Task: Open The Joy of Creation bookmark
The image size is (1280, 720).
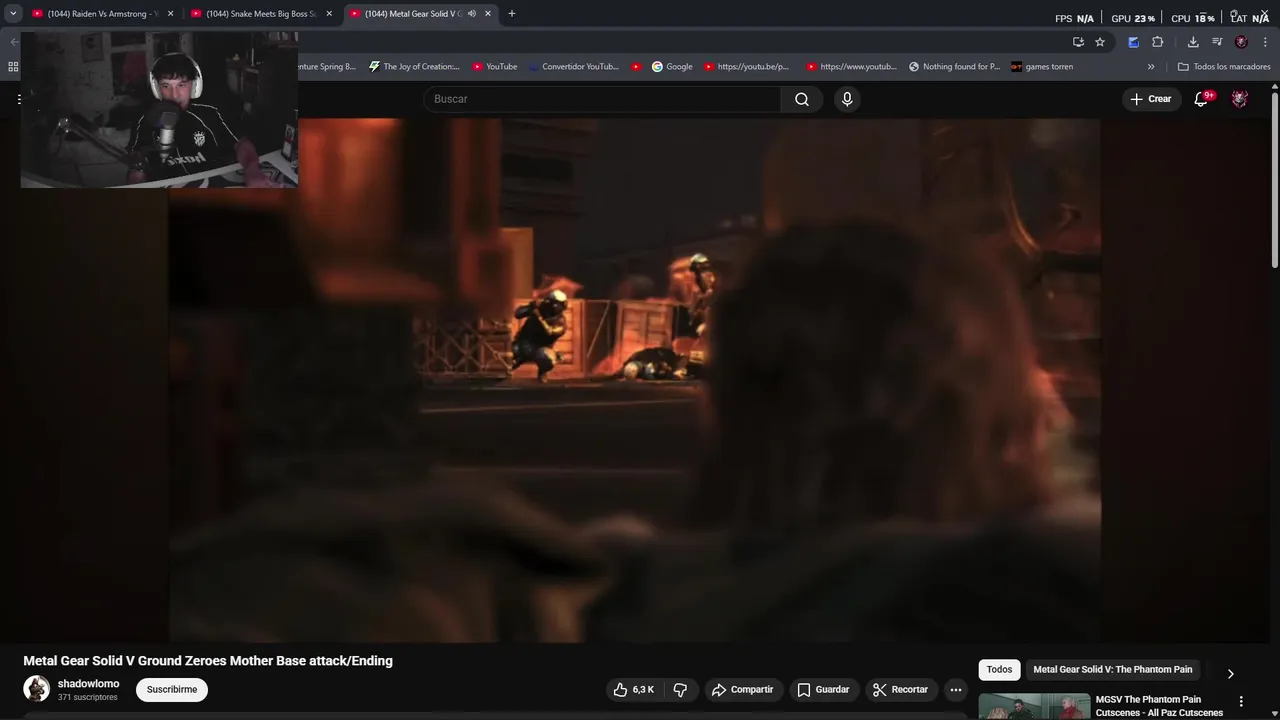Action: [414, 67]
